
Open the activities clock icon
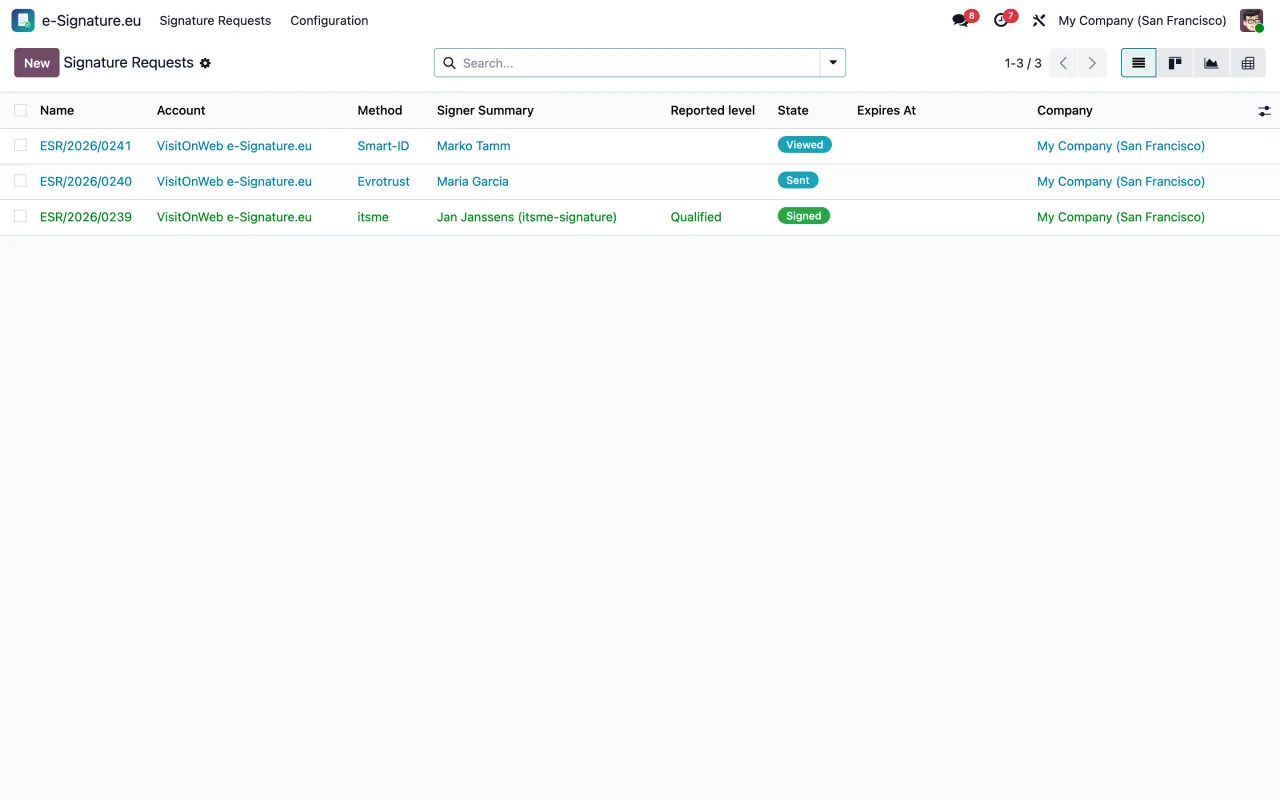tap(1001, 20)
